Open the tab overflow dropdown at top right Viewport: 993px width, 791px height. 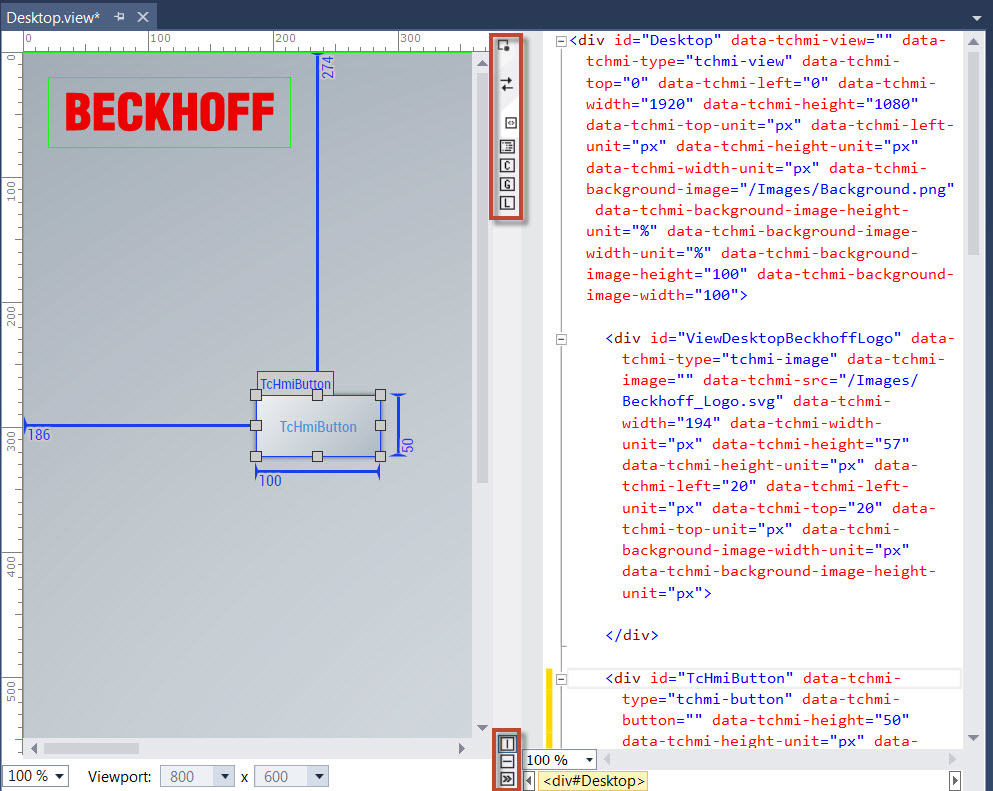[977, 18]
